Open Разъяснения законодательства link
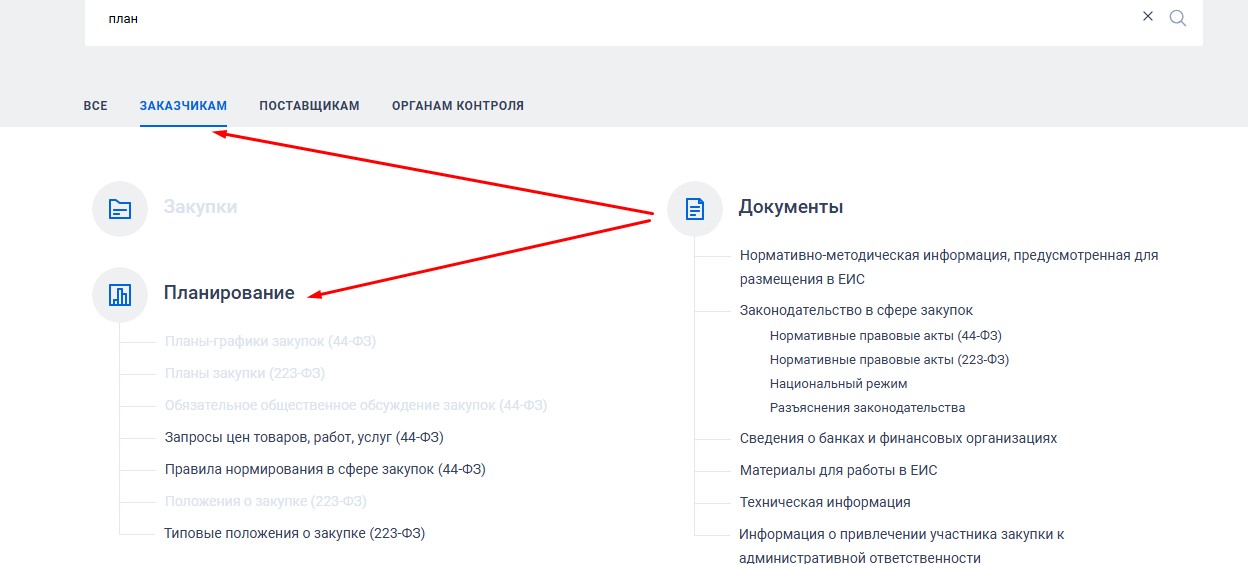The image size is (1248, 564). coord(867,408)
